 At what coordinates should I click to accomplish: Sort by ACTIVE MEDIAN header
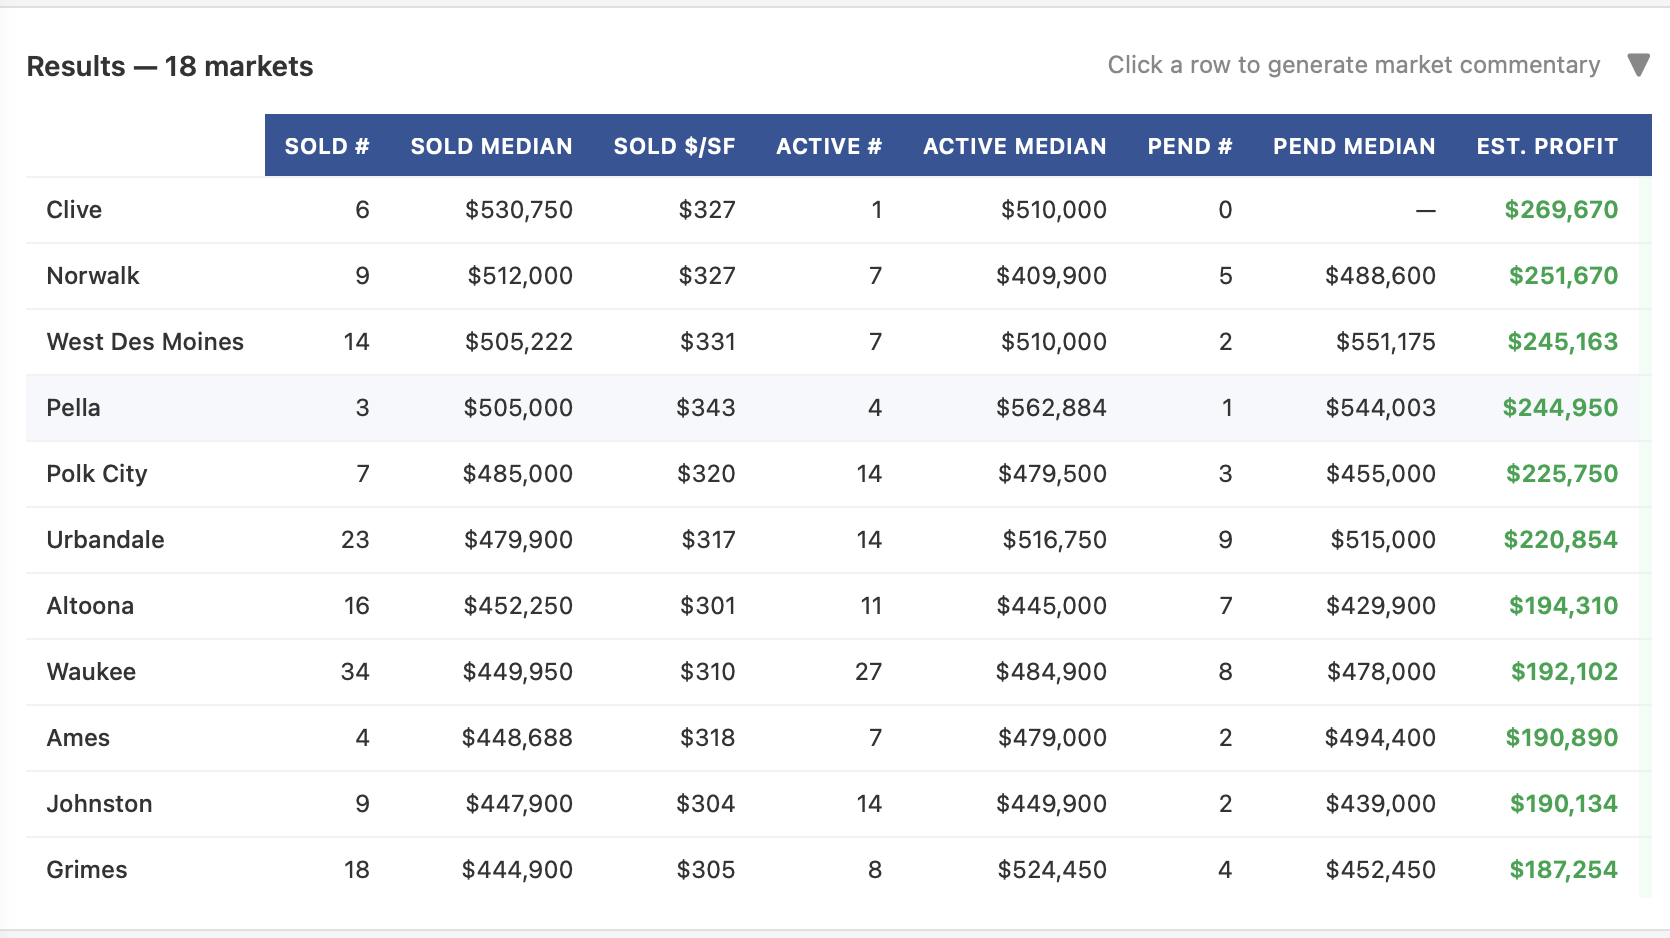(1014, 145)
